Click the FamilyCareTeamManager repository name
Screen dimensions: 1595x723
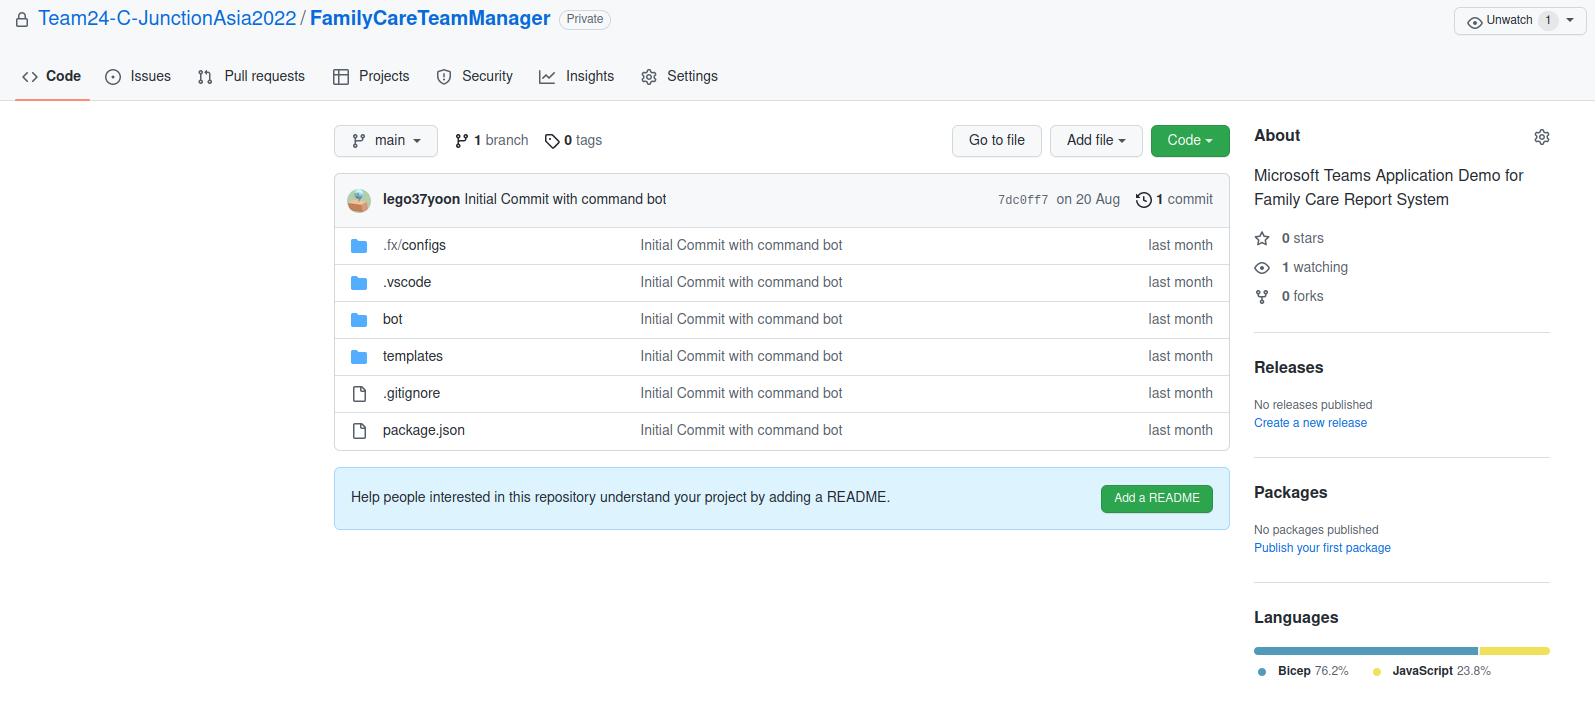[430, 19]
